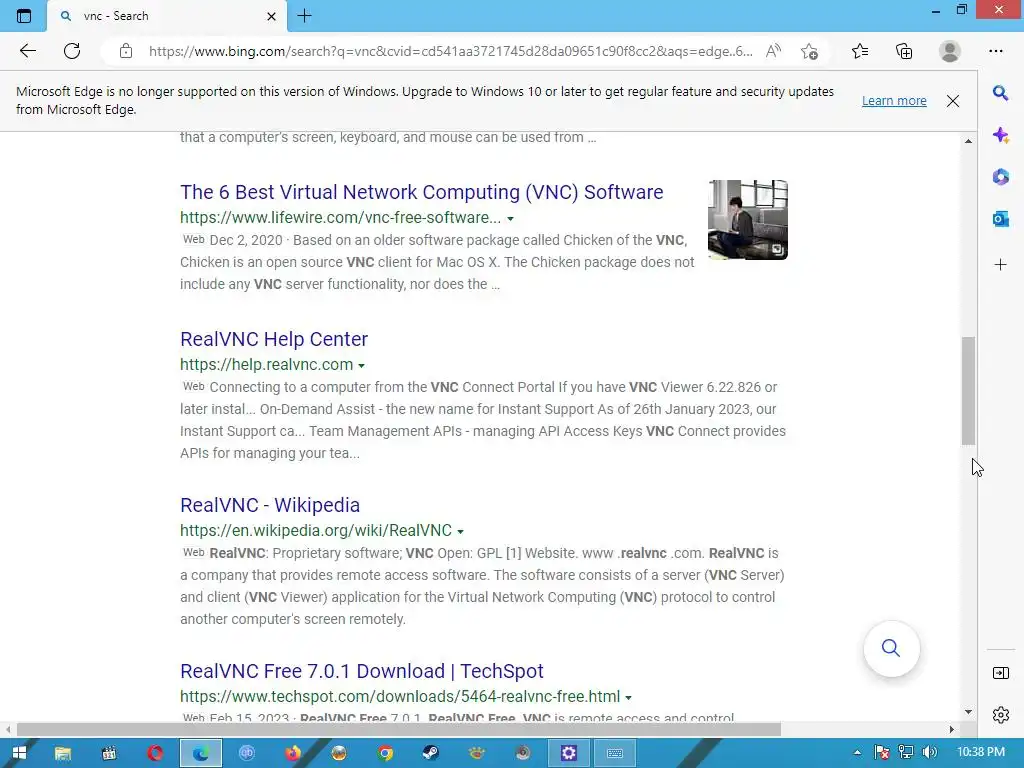Open the Read aloud icon in the address bar
Screen dimensions: 1024x768
[x=773, y=51]
